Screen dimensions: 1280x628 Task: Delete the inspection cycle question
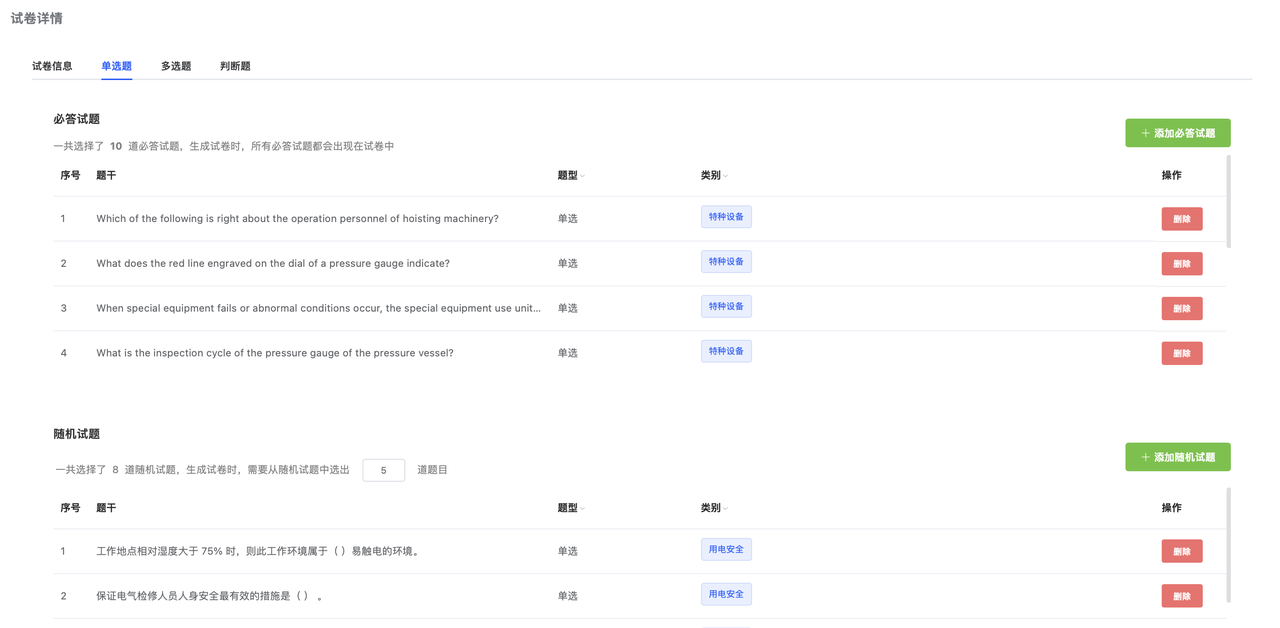tap(1181, 353)
